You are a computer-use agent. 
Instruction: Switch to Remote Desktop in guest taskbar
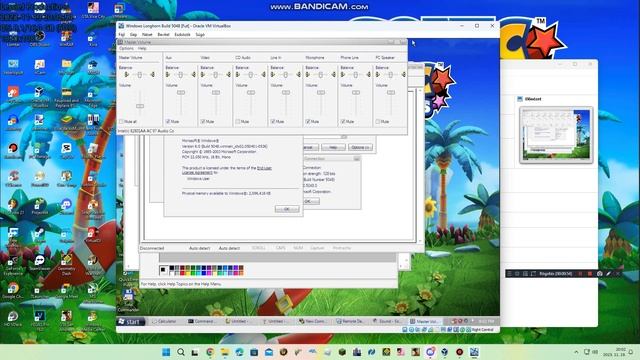click(350, 322)
